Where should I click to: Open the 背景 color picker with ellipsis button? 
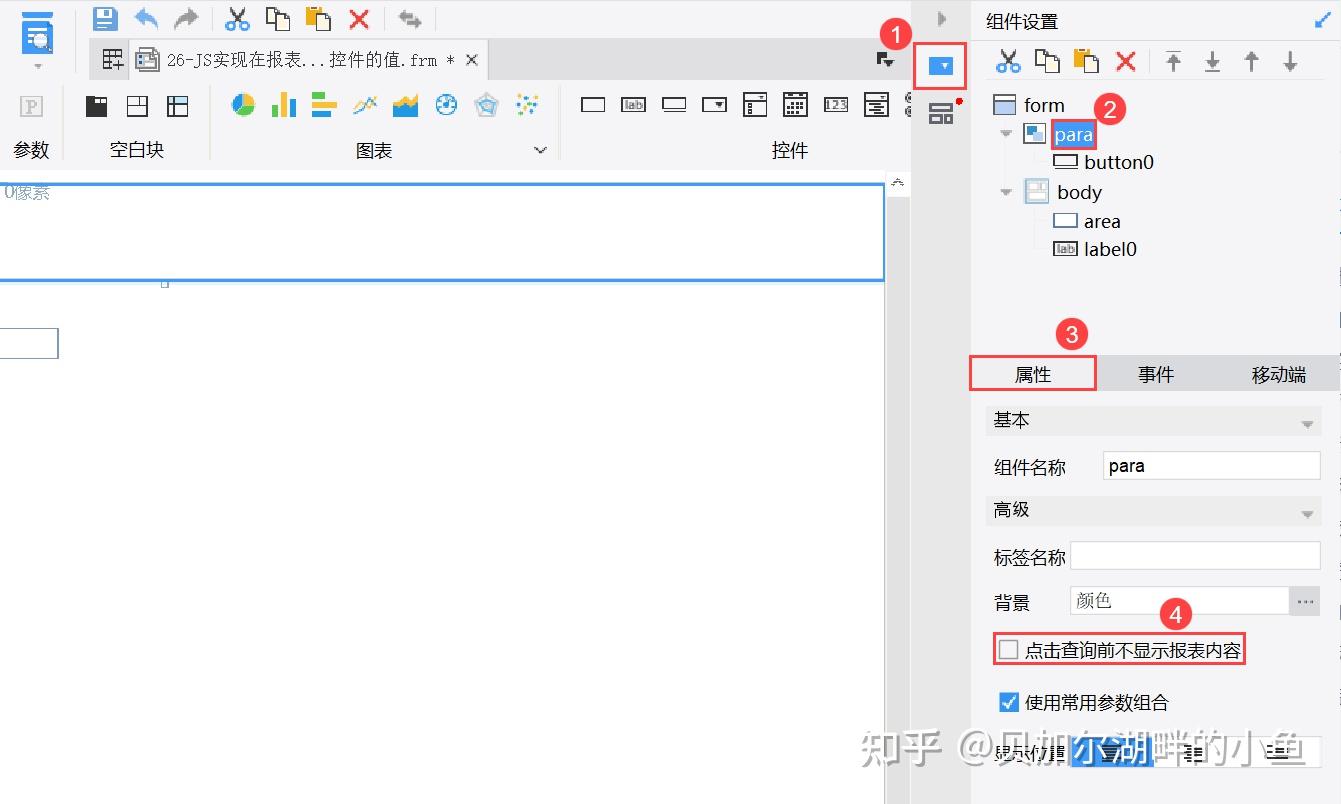(1305, 601)
